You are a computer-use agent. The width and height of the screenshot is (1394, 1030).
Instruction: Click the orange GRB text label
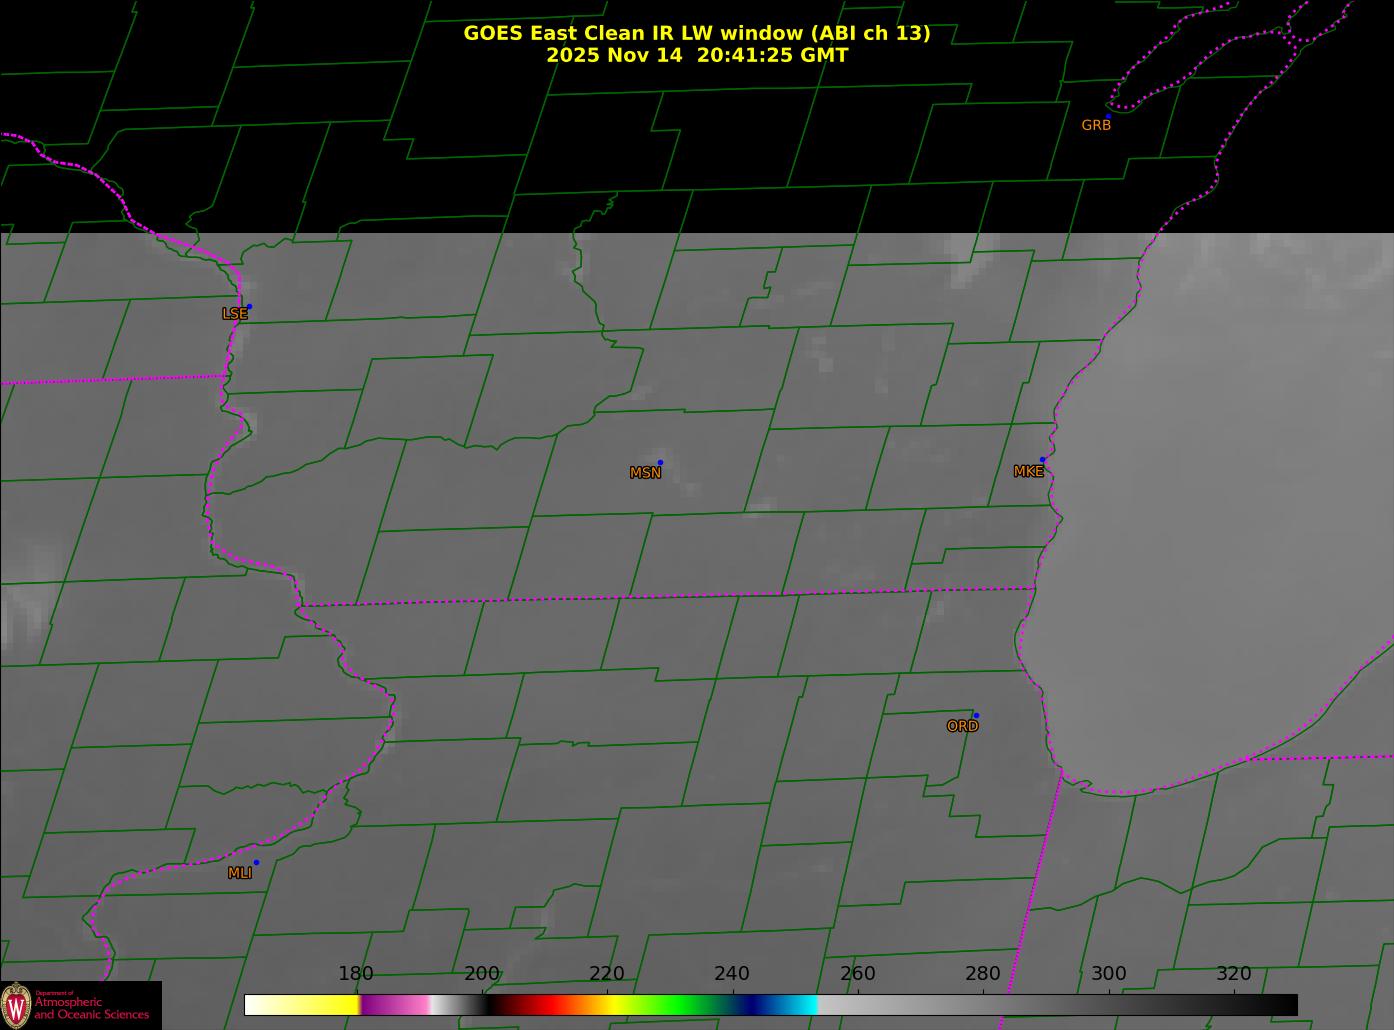pyautogui.click(x=1096, y=126)
